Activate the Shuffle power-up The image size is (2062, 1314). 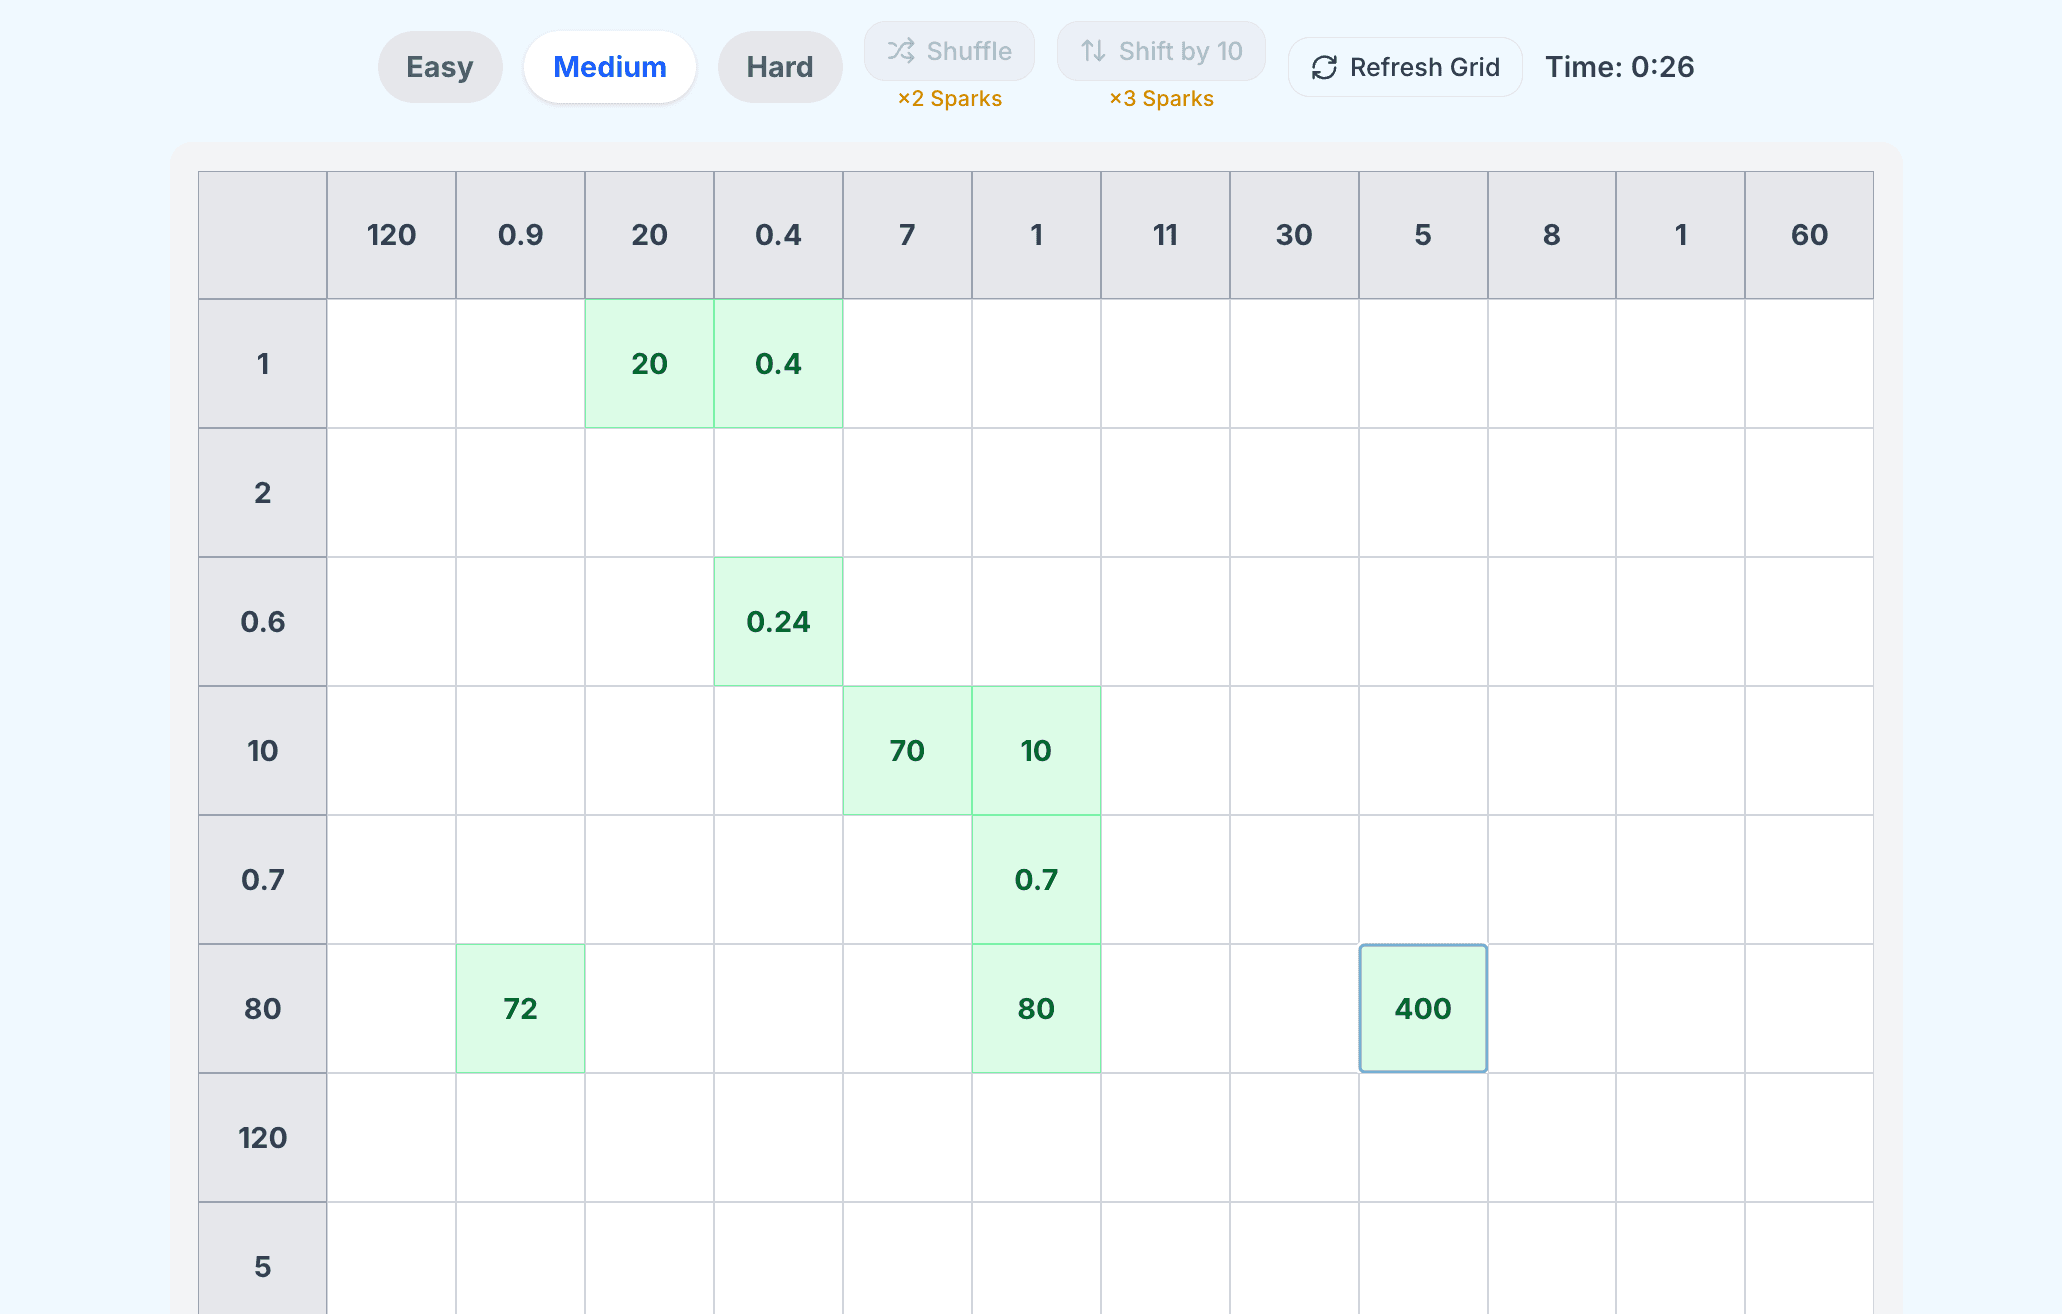point(948,50)
